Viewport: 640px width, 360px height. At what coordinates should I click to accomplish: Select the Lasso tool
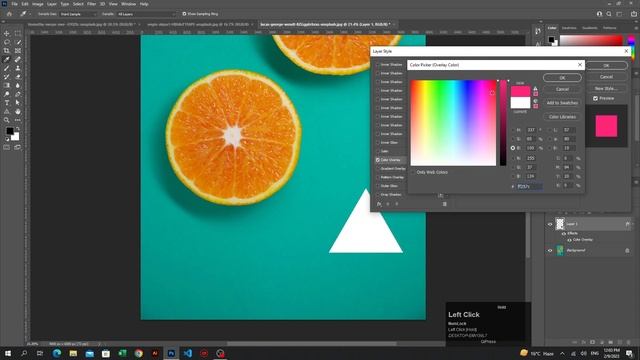click(x=7, y=42)
